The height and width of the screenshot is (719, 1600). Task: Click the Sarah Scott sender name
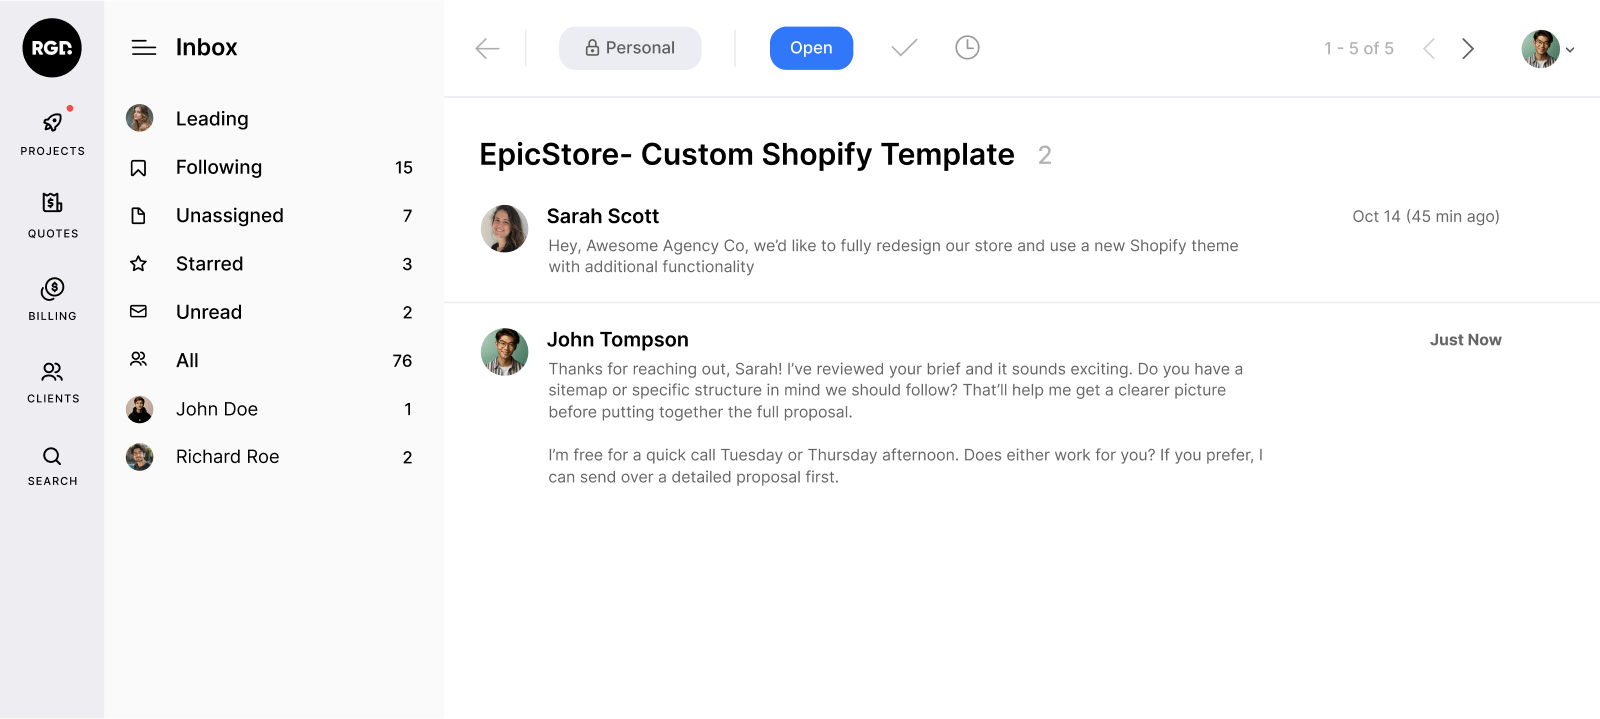(x=603, y=216)
